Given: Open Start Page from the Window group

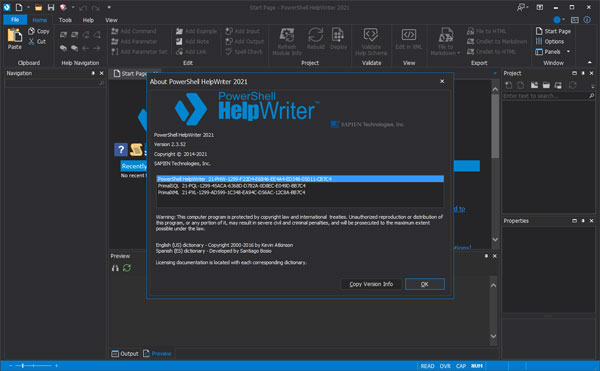Looking at the screenshot, I should [553, 31].
